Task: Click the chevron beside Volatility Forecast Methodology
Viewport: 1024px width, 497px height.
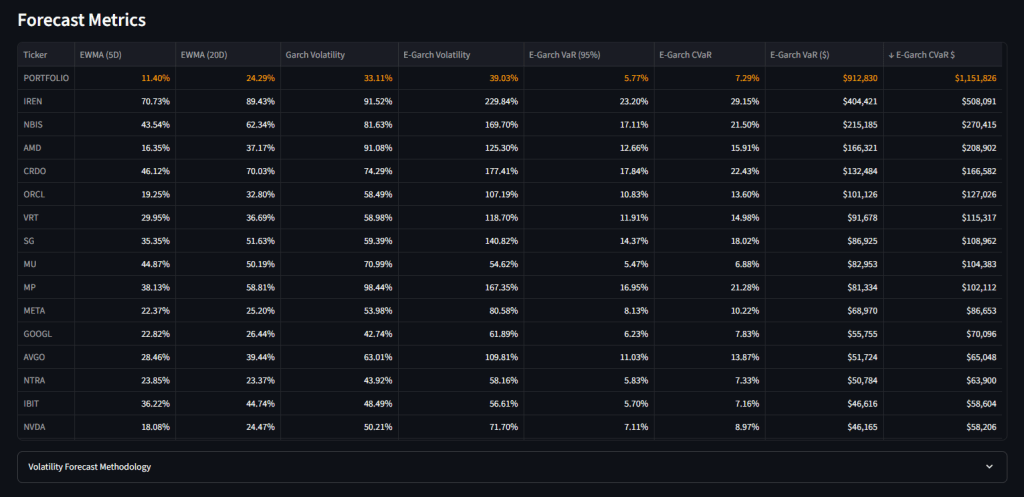Action: [989, 467]
